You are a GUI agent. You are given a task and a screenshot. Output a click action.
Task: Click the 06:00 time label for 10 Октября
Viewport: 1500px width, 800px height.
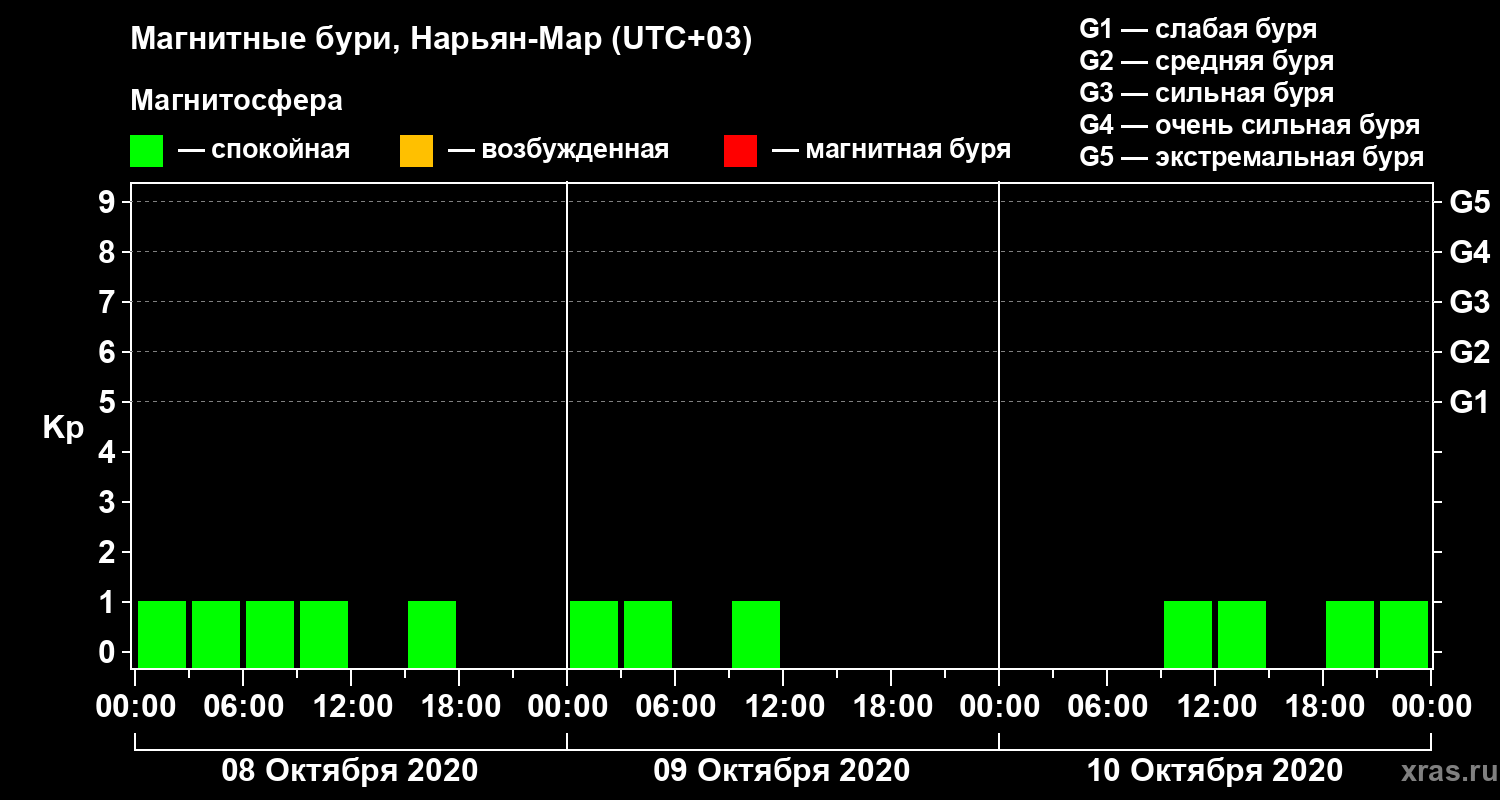pos(1107,706)
